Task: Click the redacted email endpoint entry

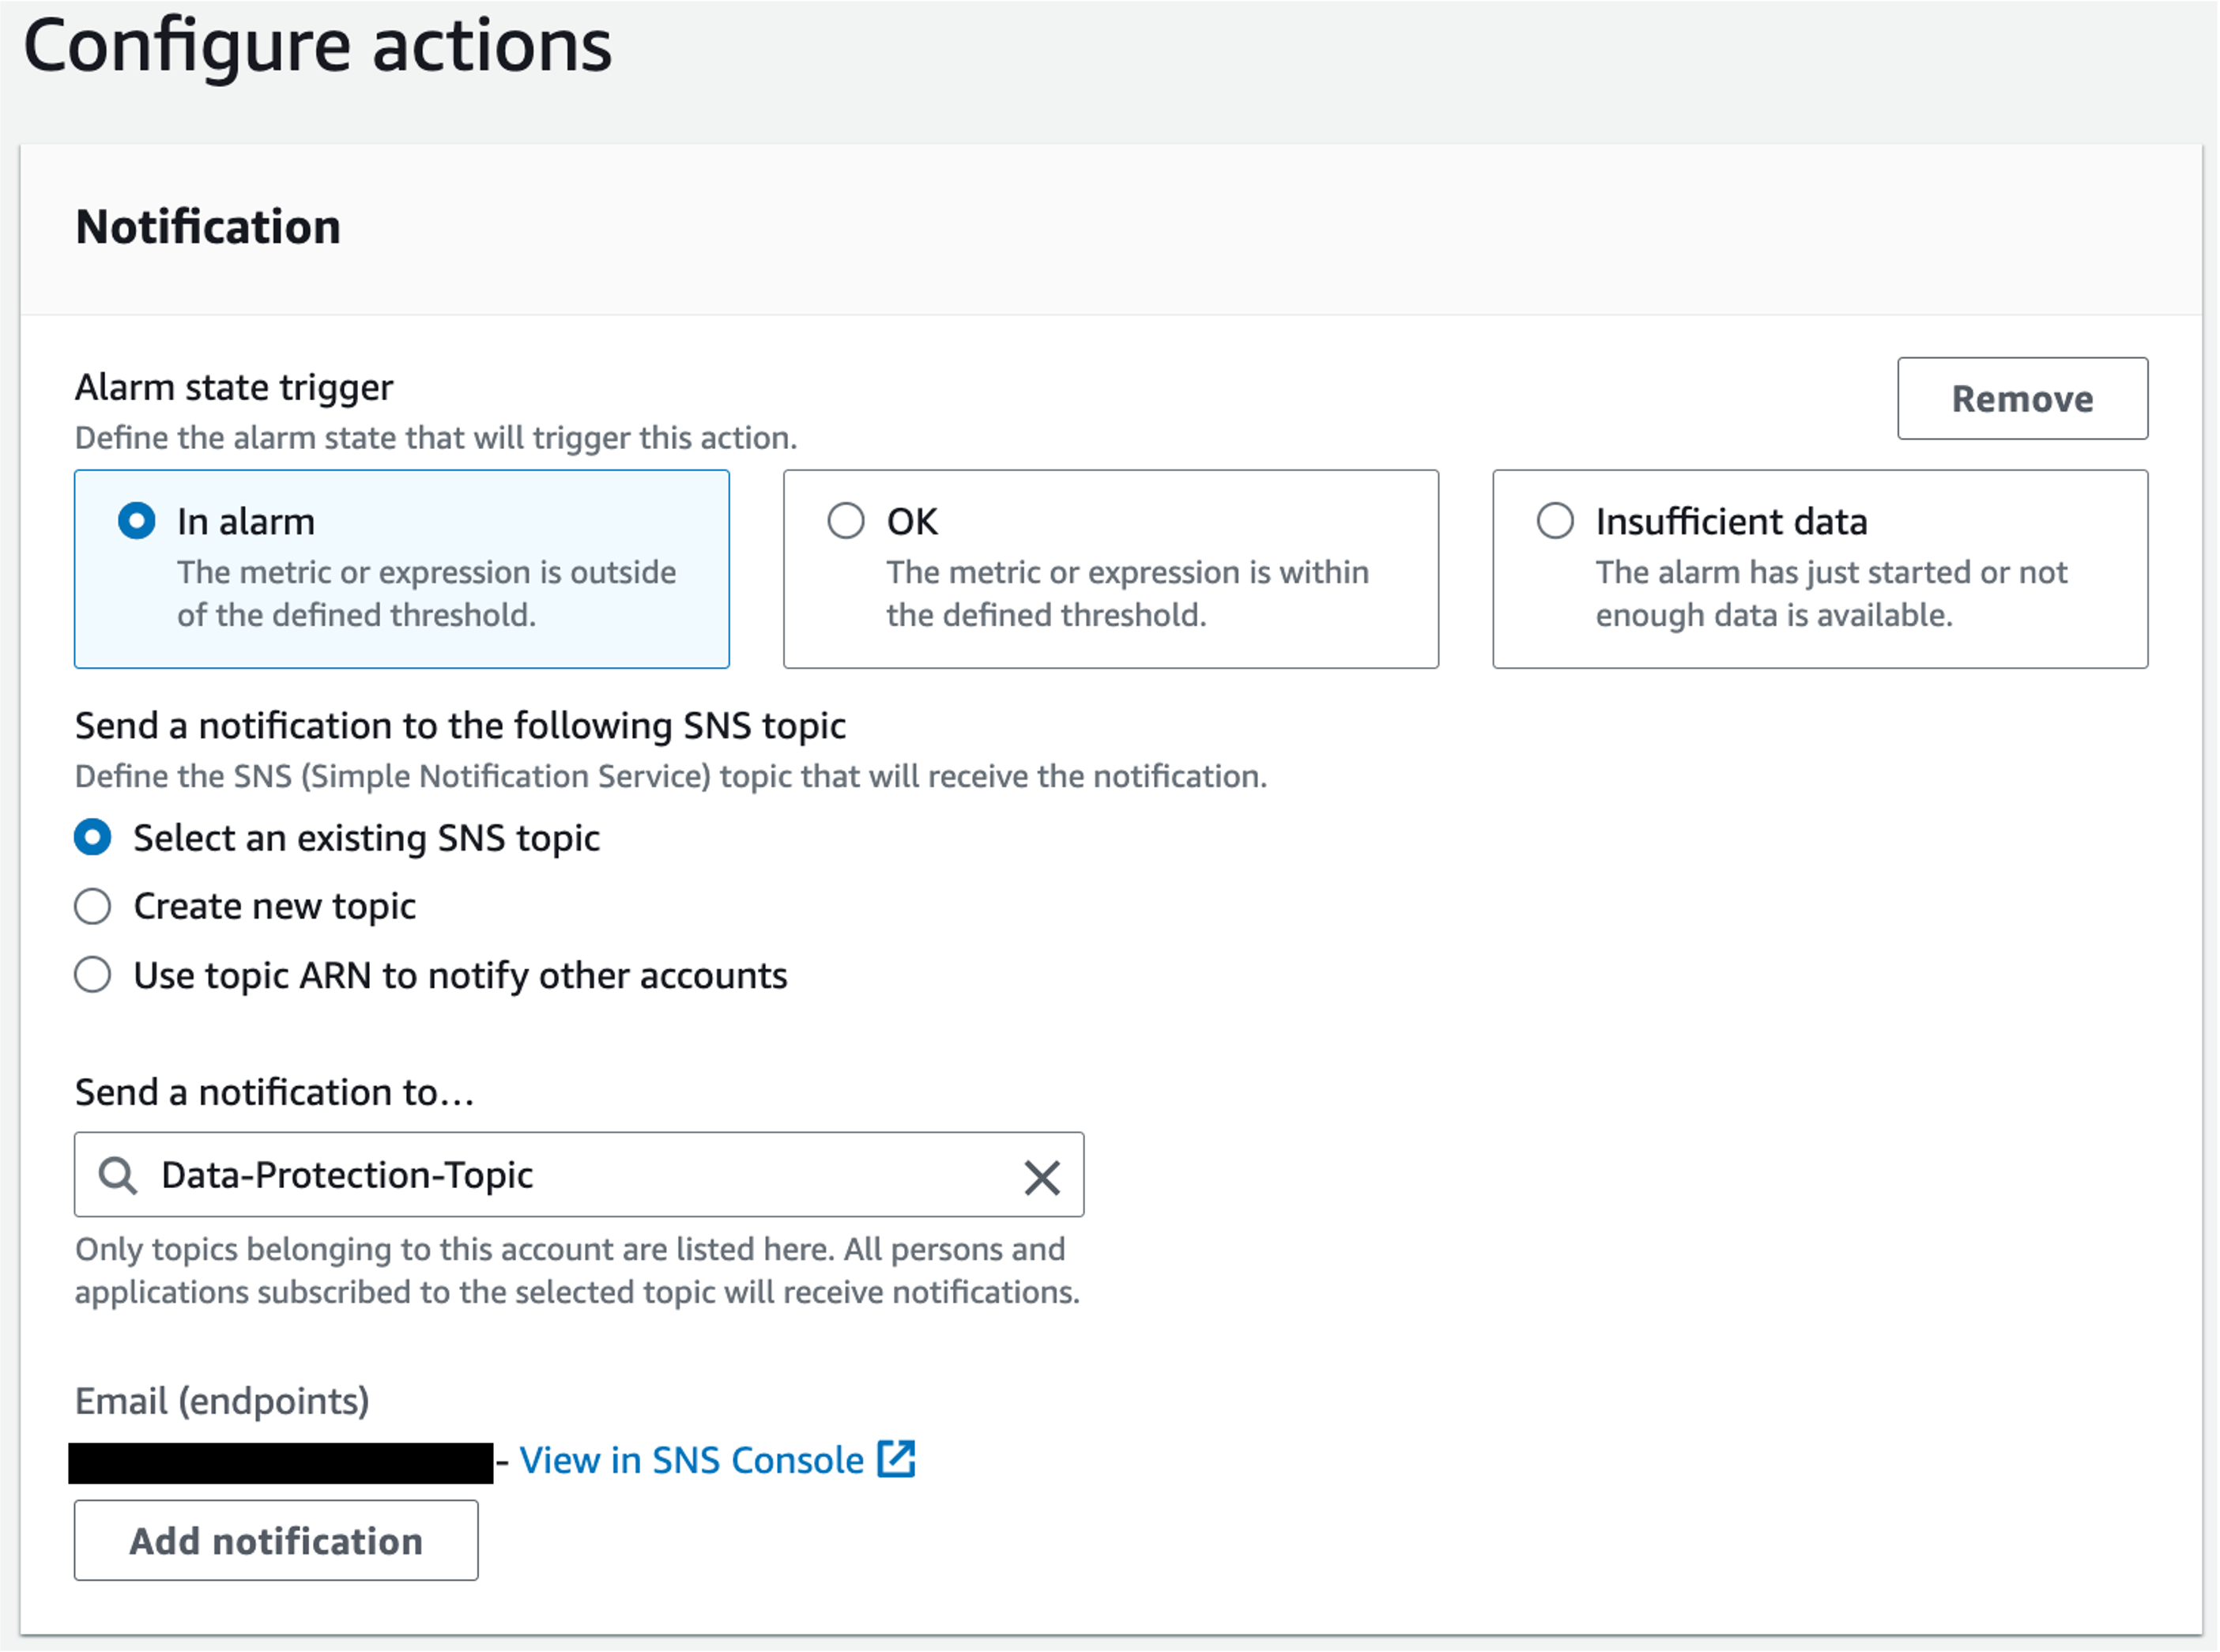Action: point(280,1460)
